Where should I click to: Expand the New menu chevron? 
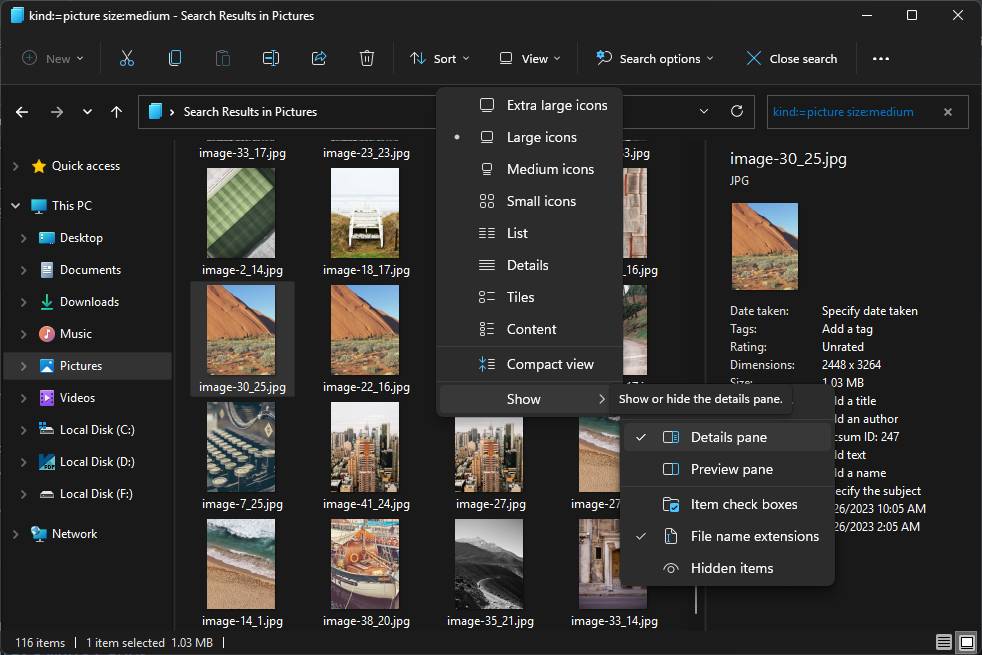pyautogui.click(x=78, y=58)
